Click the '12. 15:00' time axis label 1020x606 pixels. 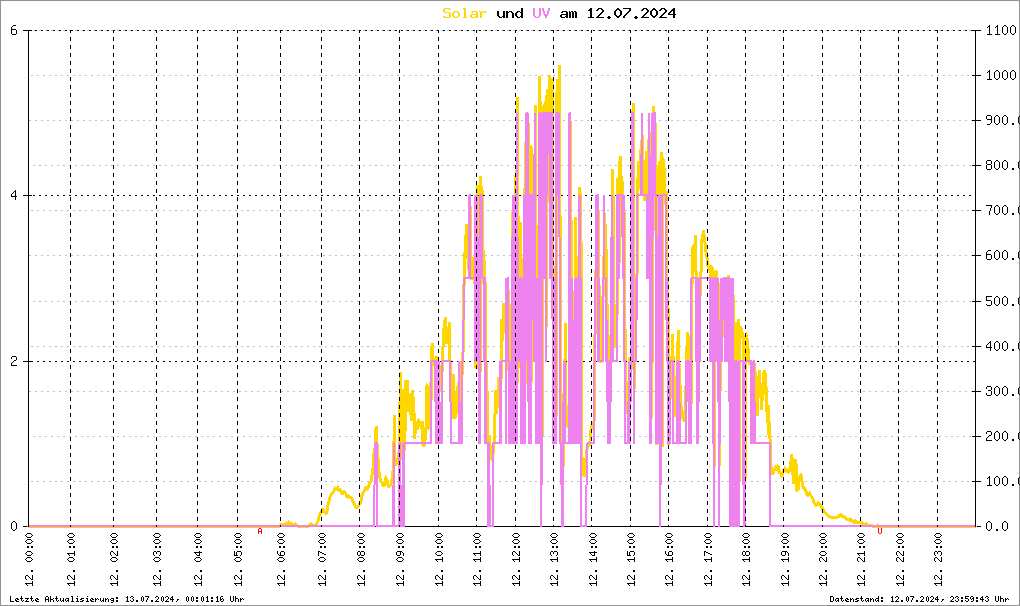point(631,559)
